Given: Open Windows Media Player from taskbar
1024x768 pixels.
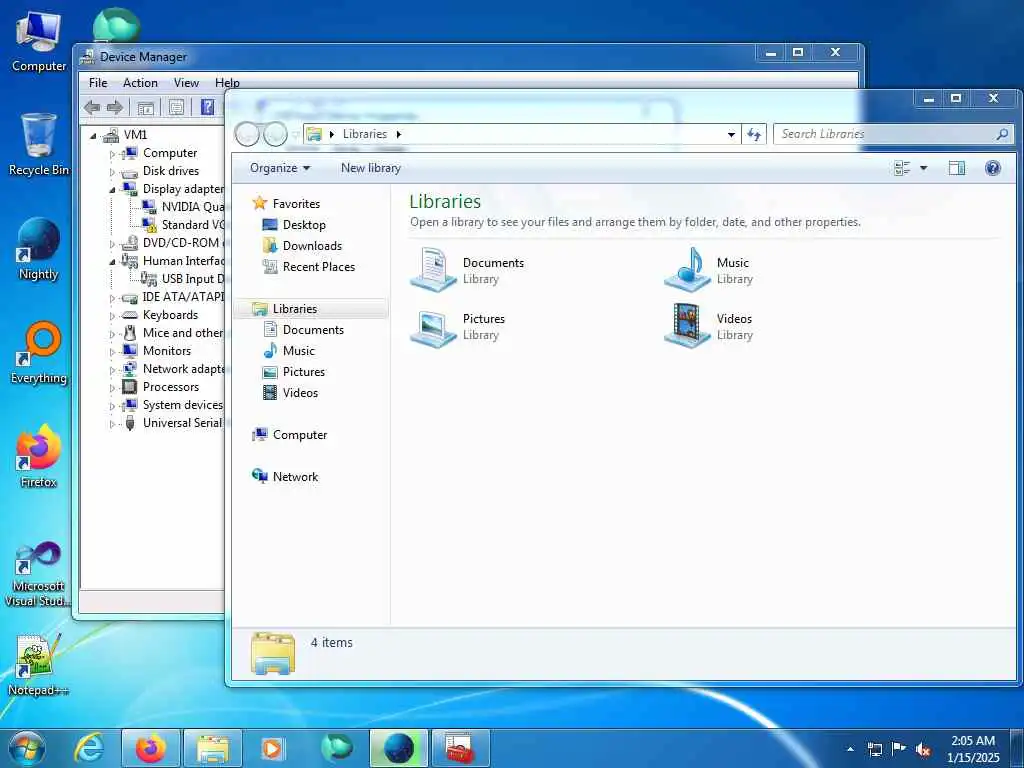Looking at the screenshot, I should (272, 748).
